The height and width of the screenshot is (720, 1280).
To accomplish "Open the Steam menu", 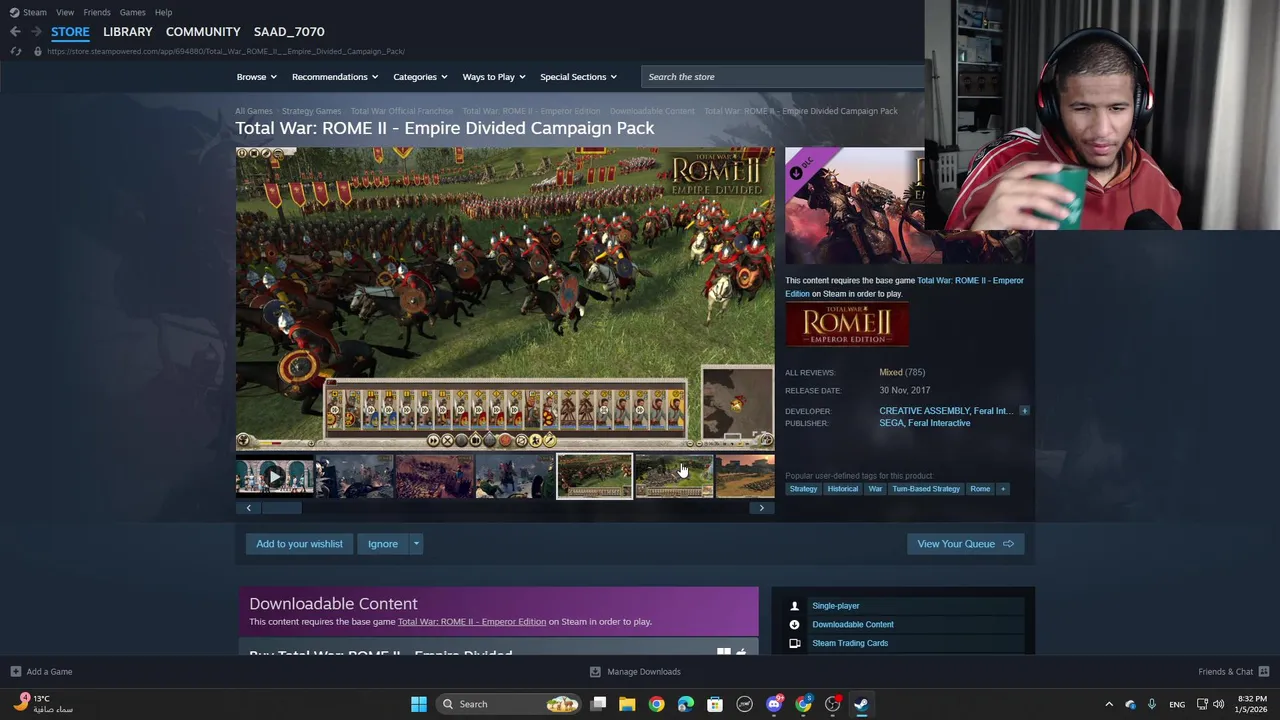I will pyautogui.click(x=28, y=12).
